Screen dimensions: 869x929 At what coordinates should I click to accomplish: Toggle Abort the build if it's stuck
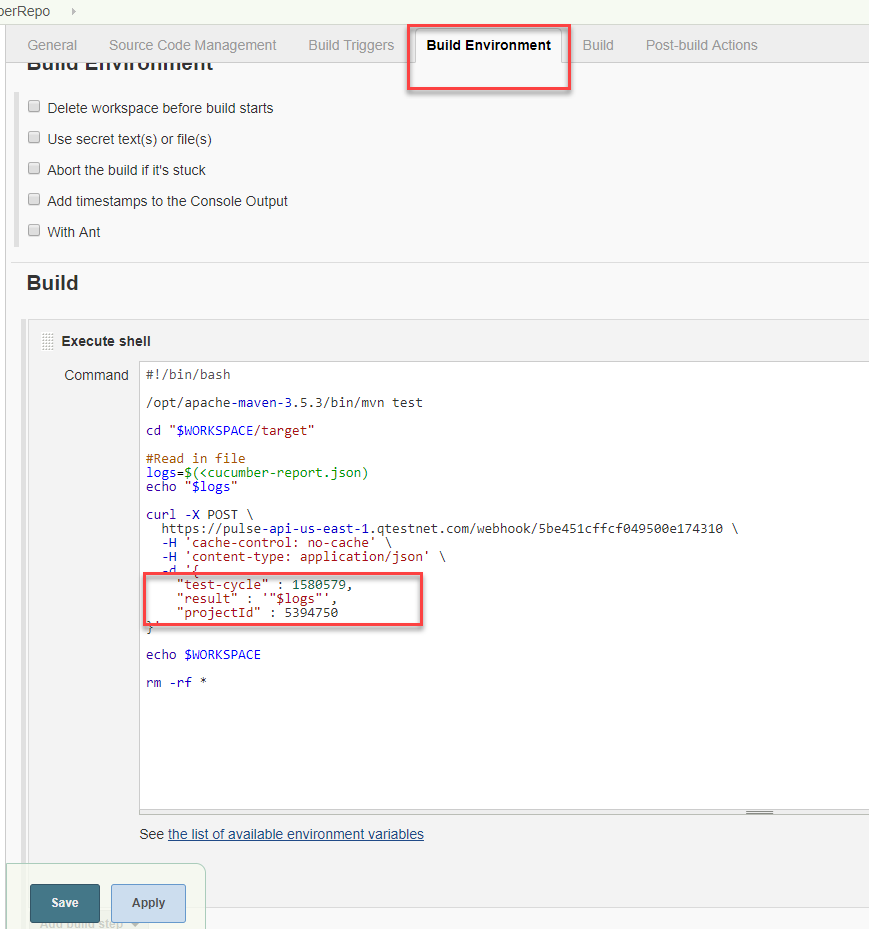[x=34, y=169]
